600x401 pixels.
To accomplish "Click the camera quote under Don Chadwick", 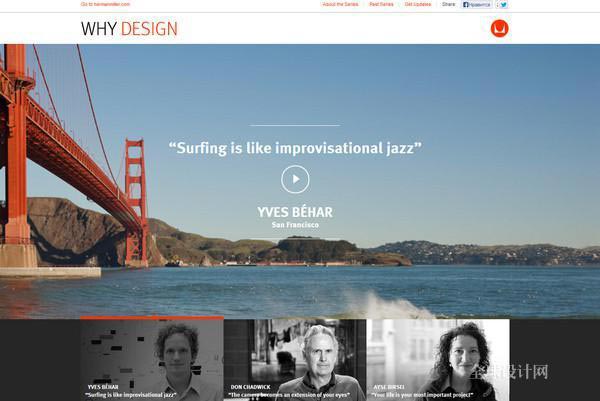I will pyautogui.click(x=289, y=394).
